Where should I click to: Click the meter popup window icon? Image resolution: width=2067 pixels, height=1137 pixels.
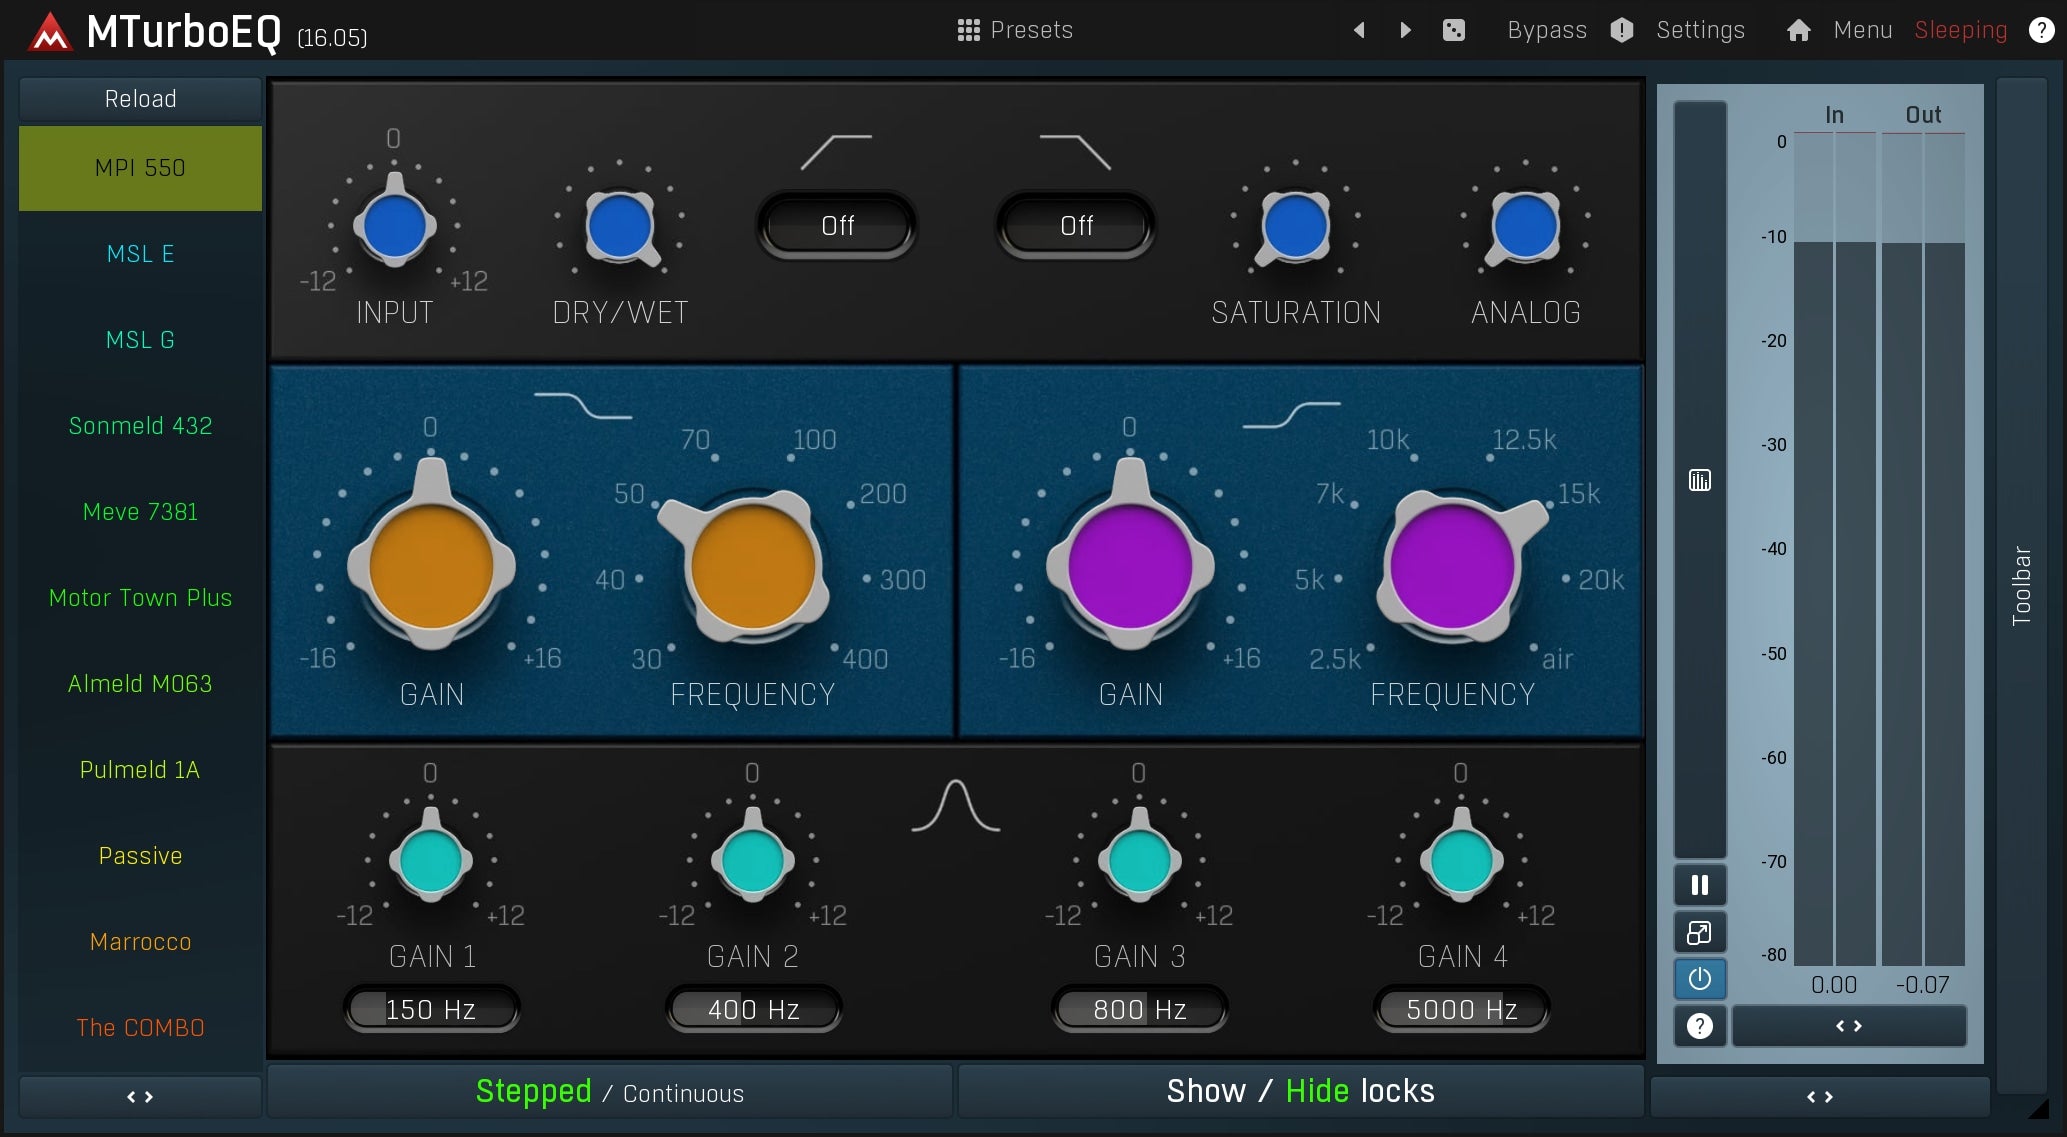(1699, 933)
